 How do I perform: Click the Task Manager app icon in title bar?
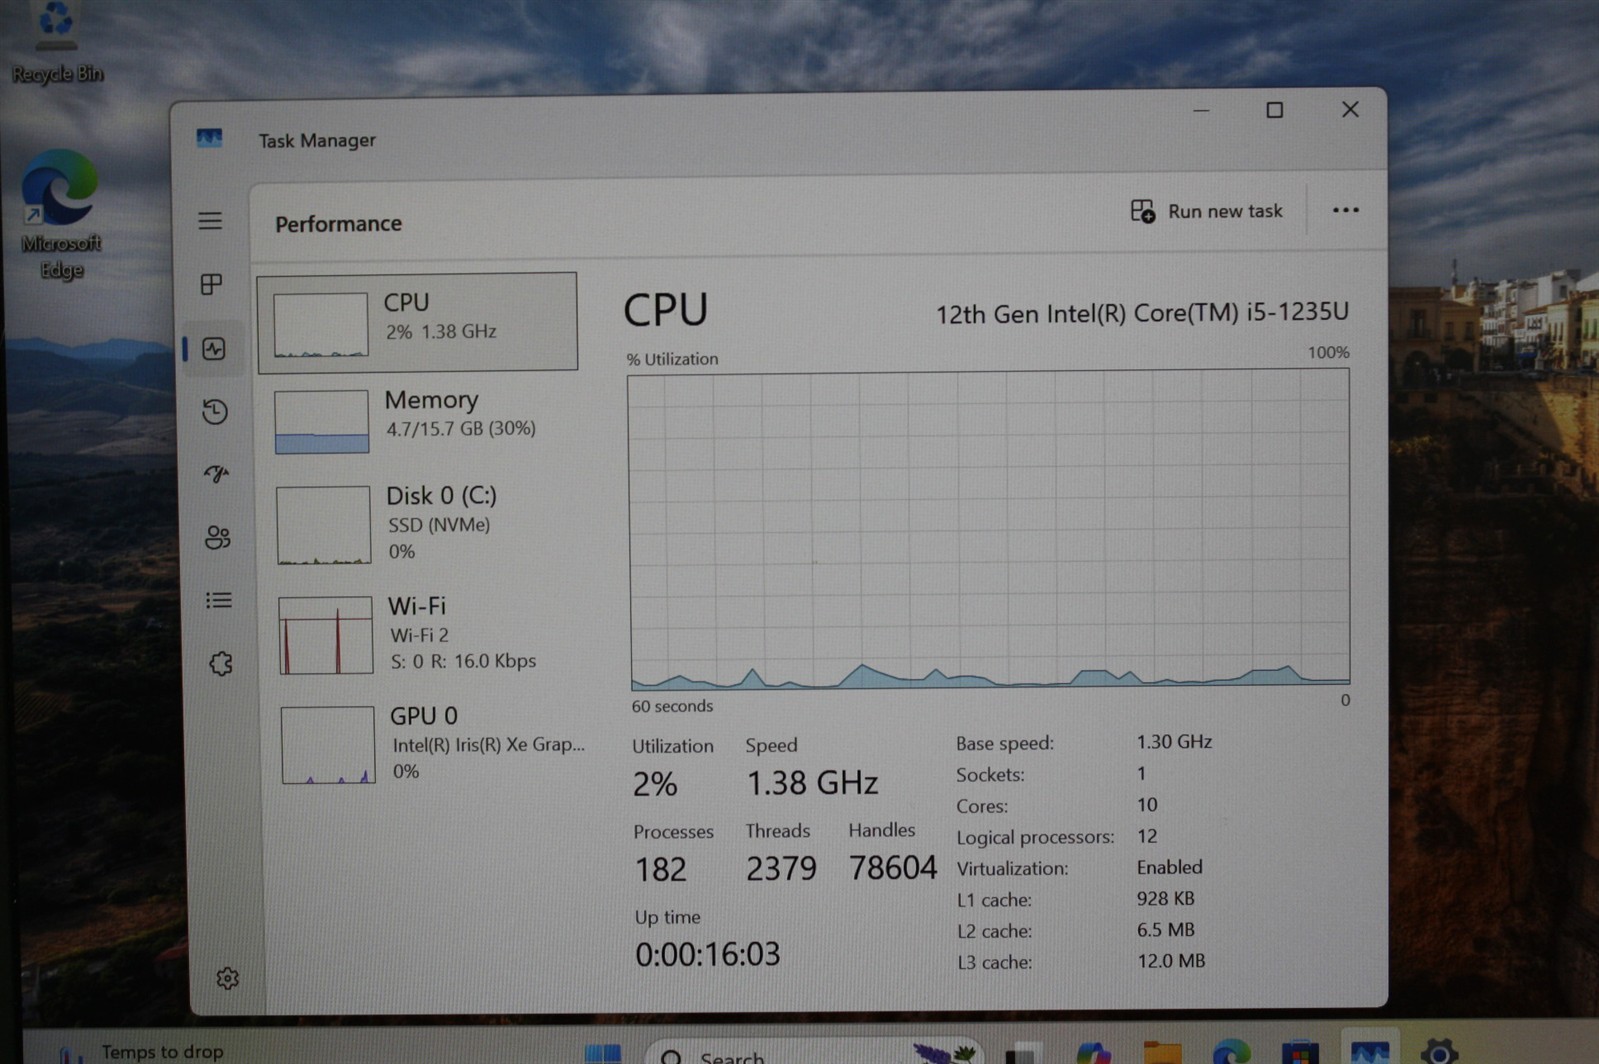[x=209, y=138]
